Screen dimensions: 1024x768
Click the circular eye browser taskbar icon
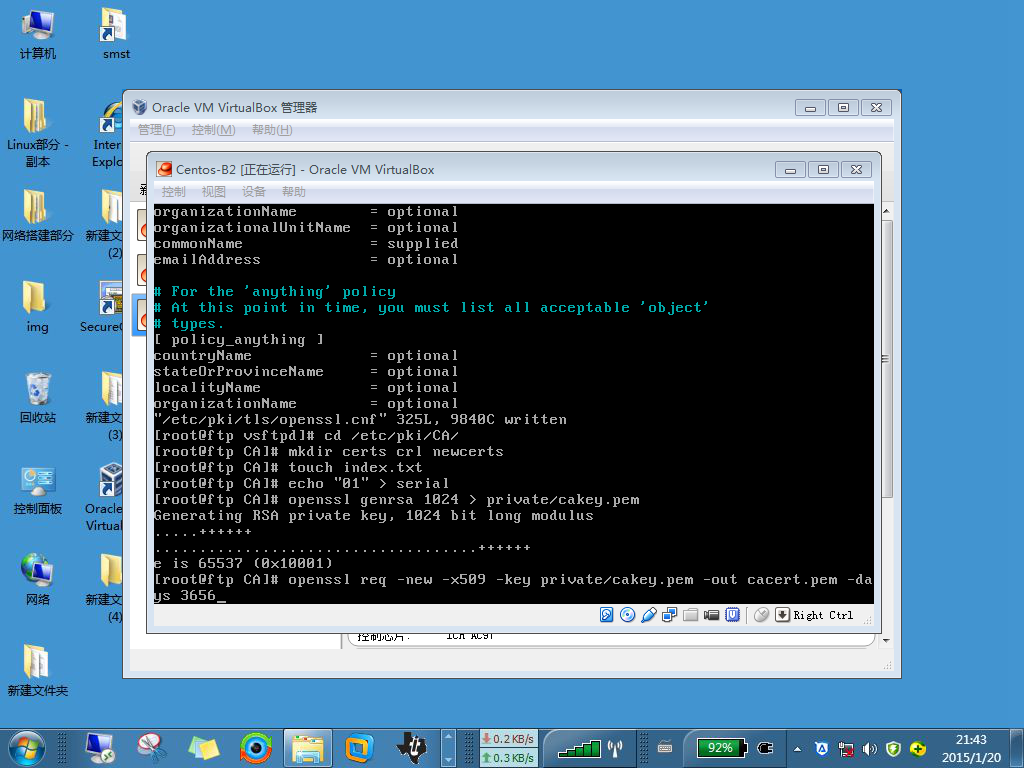(256, 748)
